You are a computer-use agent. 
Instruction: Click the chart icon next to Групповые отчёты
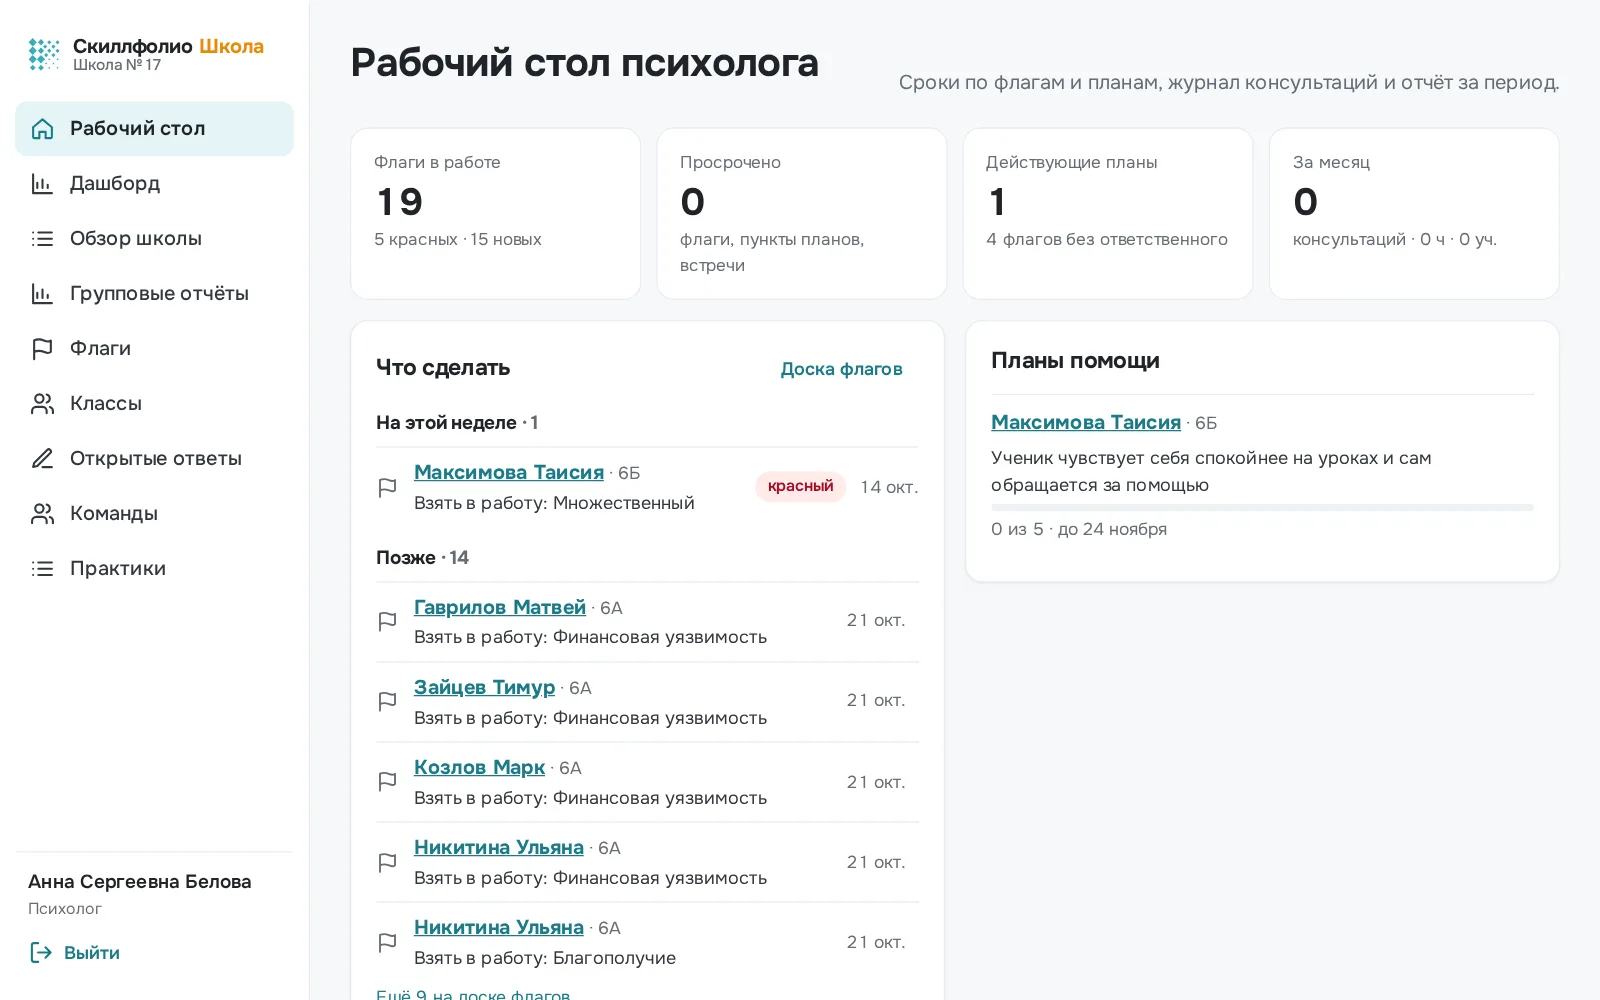coord(42,294)
